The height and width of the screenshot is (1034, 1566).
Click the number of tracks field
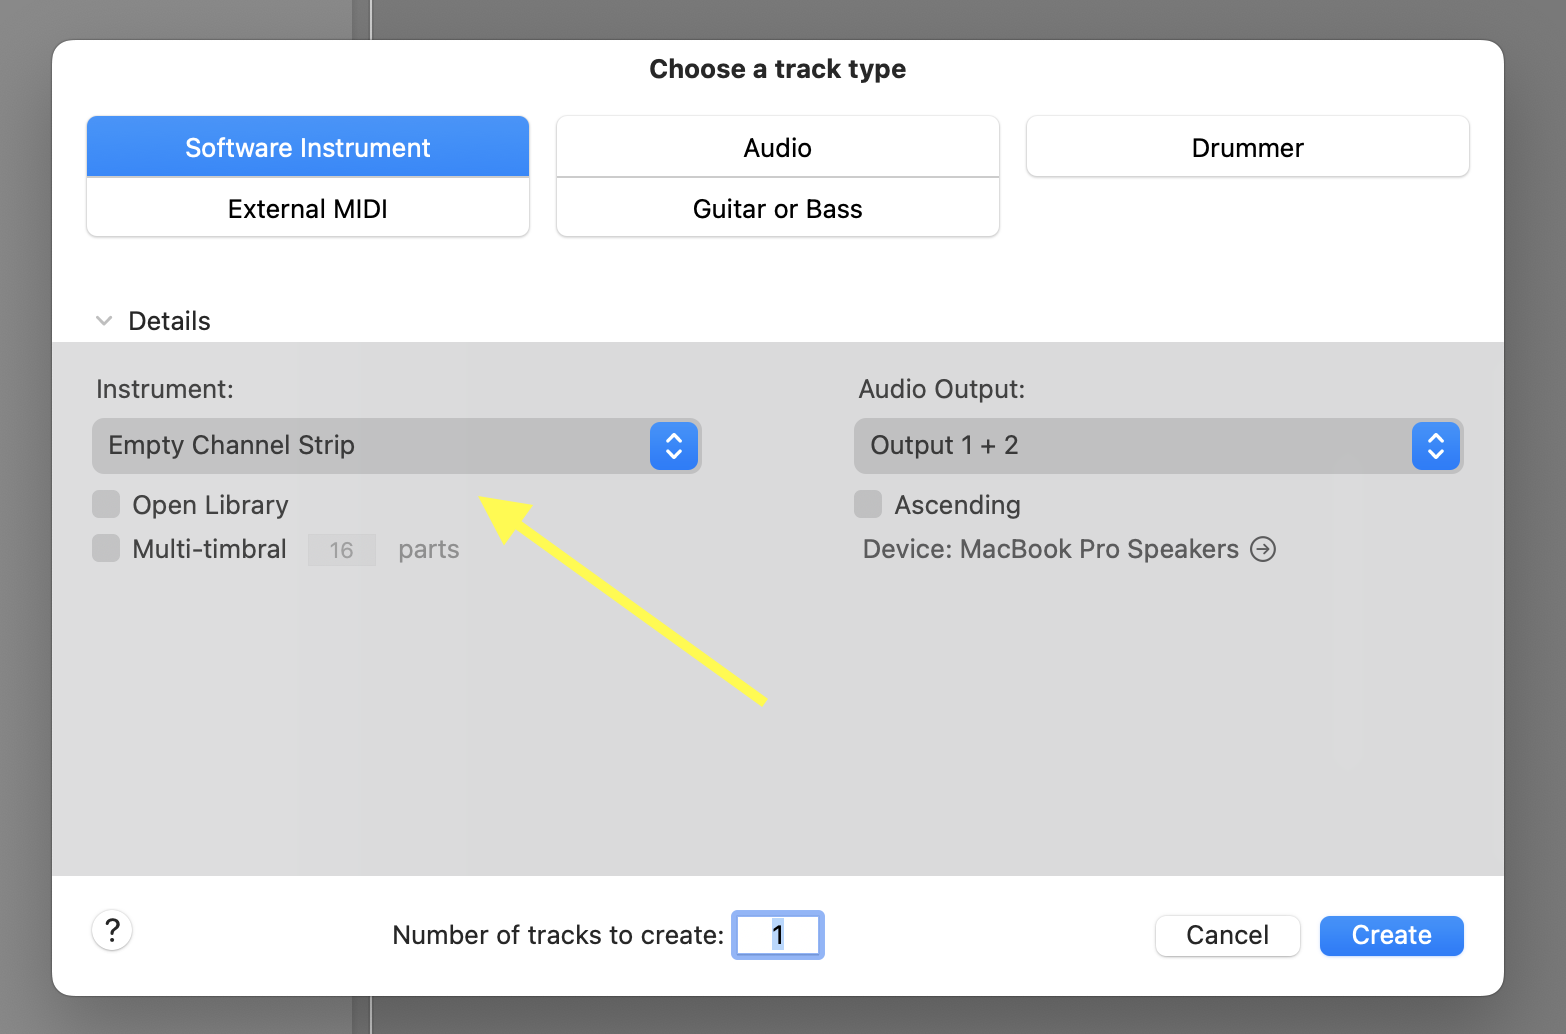coord(777,936)
